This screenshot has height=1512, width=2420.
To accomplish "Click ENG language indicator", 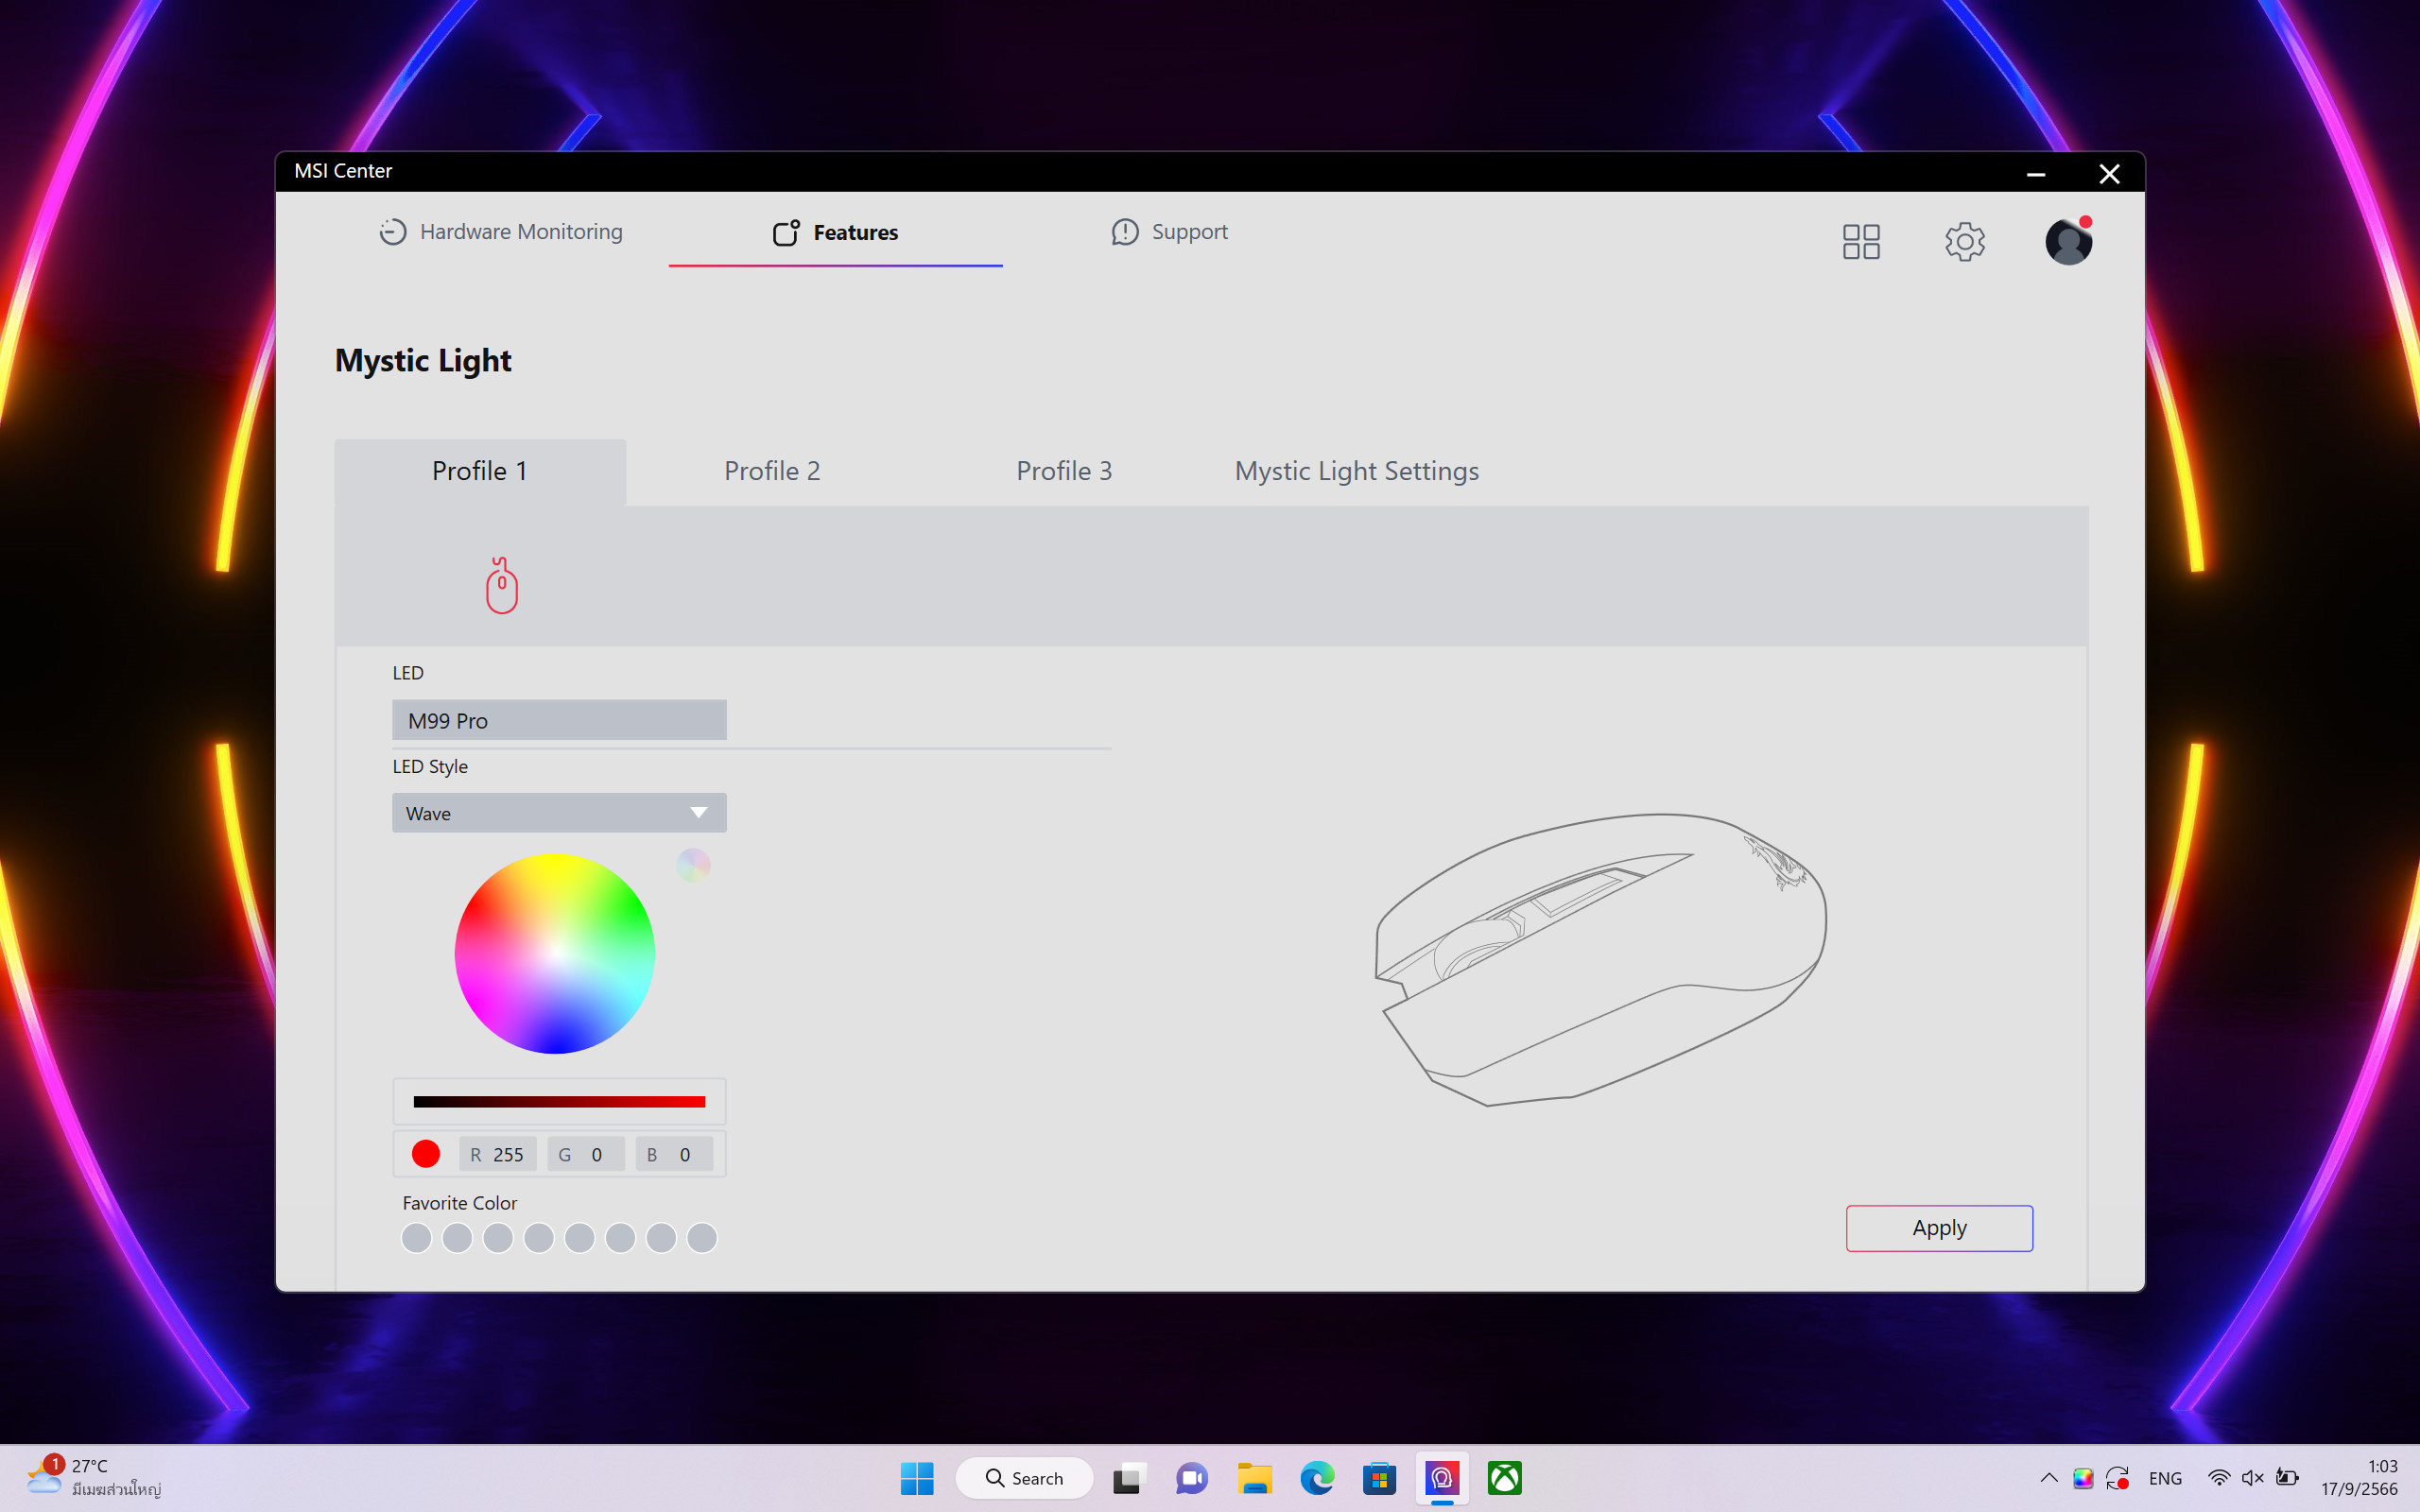I will pyautogui.click(x=2165, y=1478).
